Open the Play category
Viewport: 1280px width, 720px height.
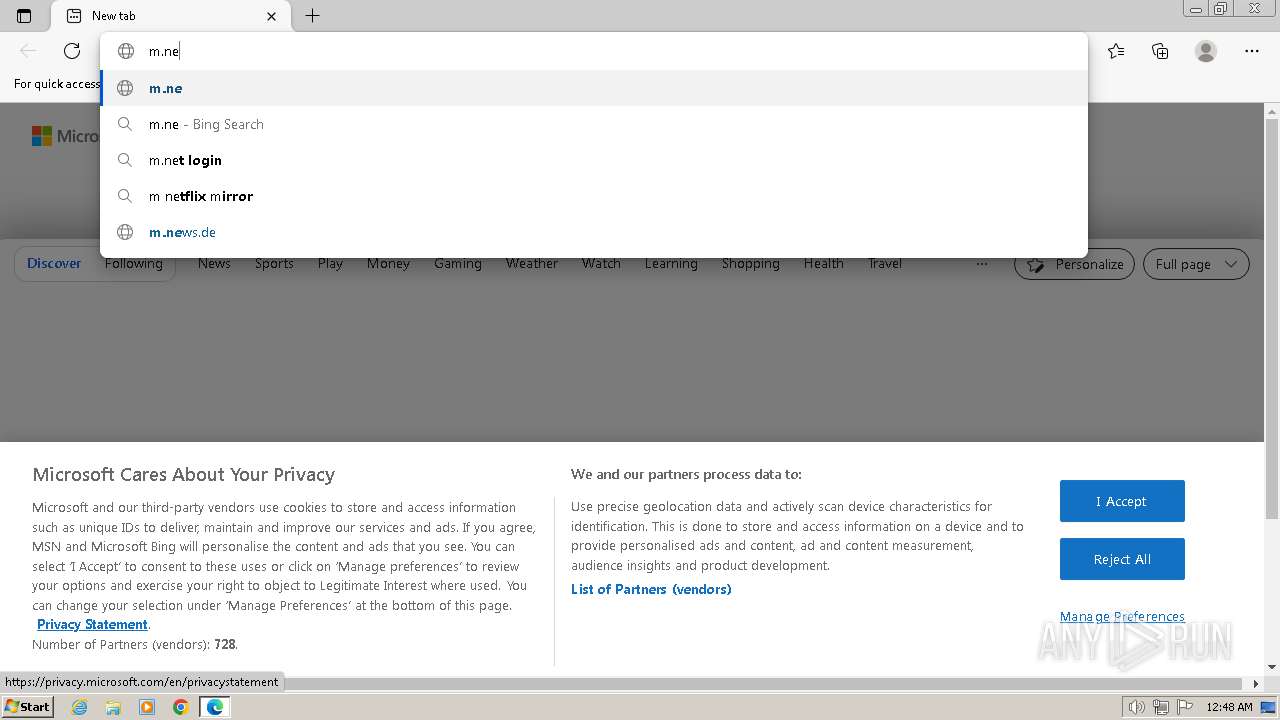coord(330,264)
